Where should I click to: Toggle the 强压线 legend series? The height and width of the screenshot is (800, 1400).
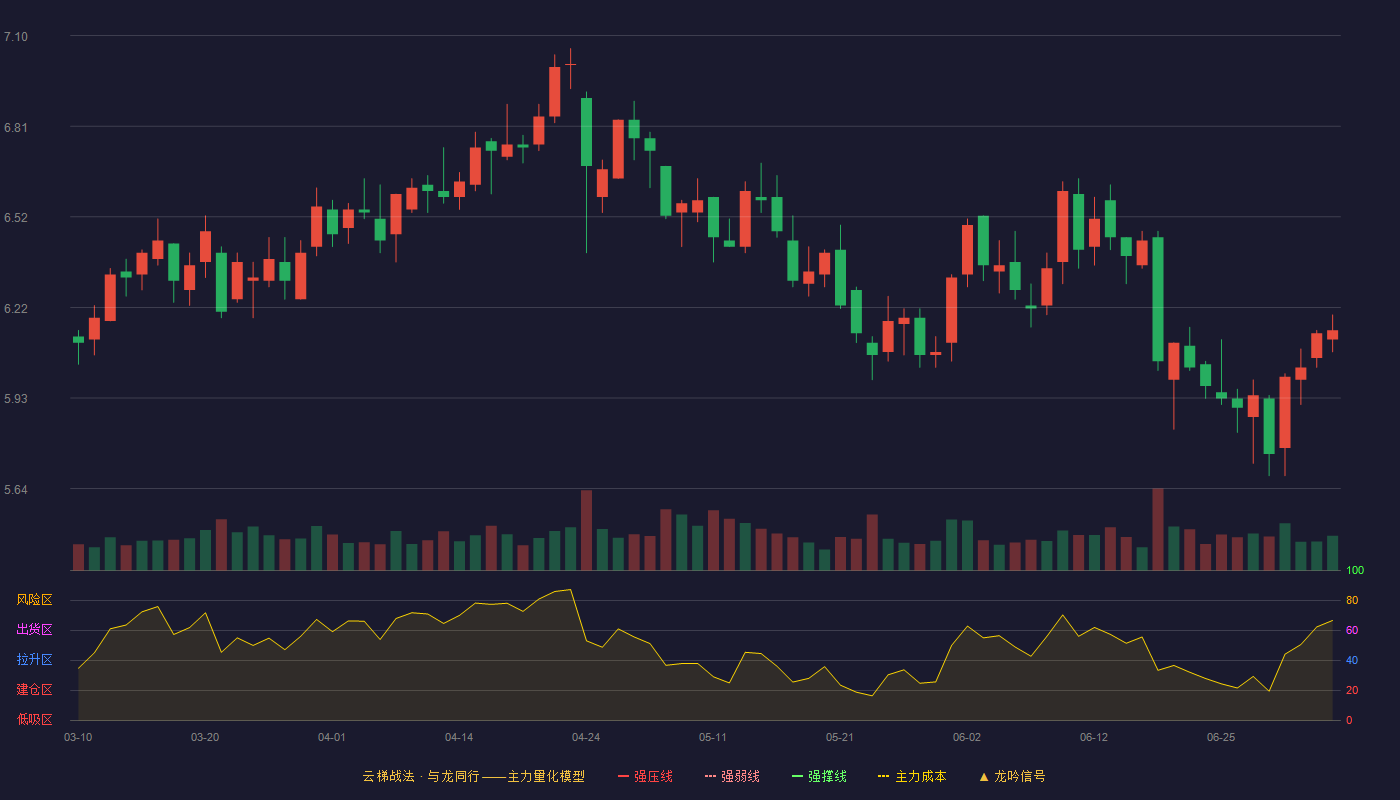[x=645, y=776]
